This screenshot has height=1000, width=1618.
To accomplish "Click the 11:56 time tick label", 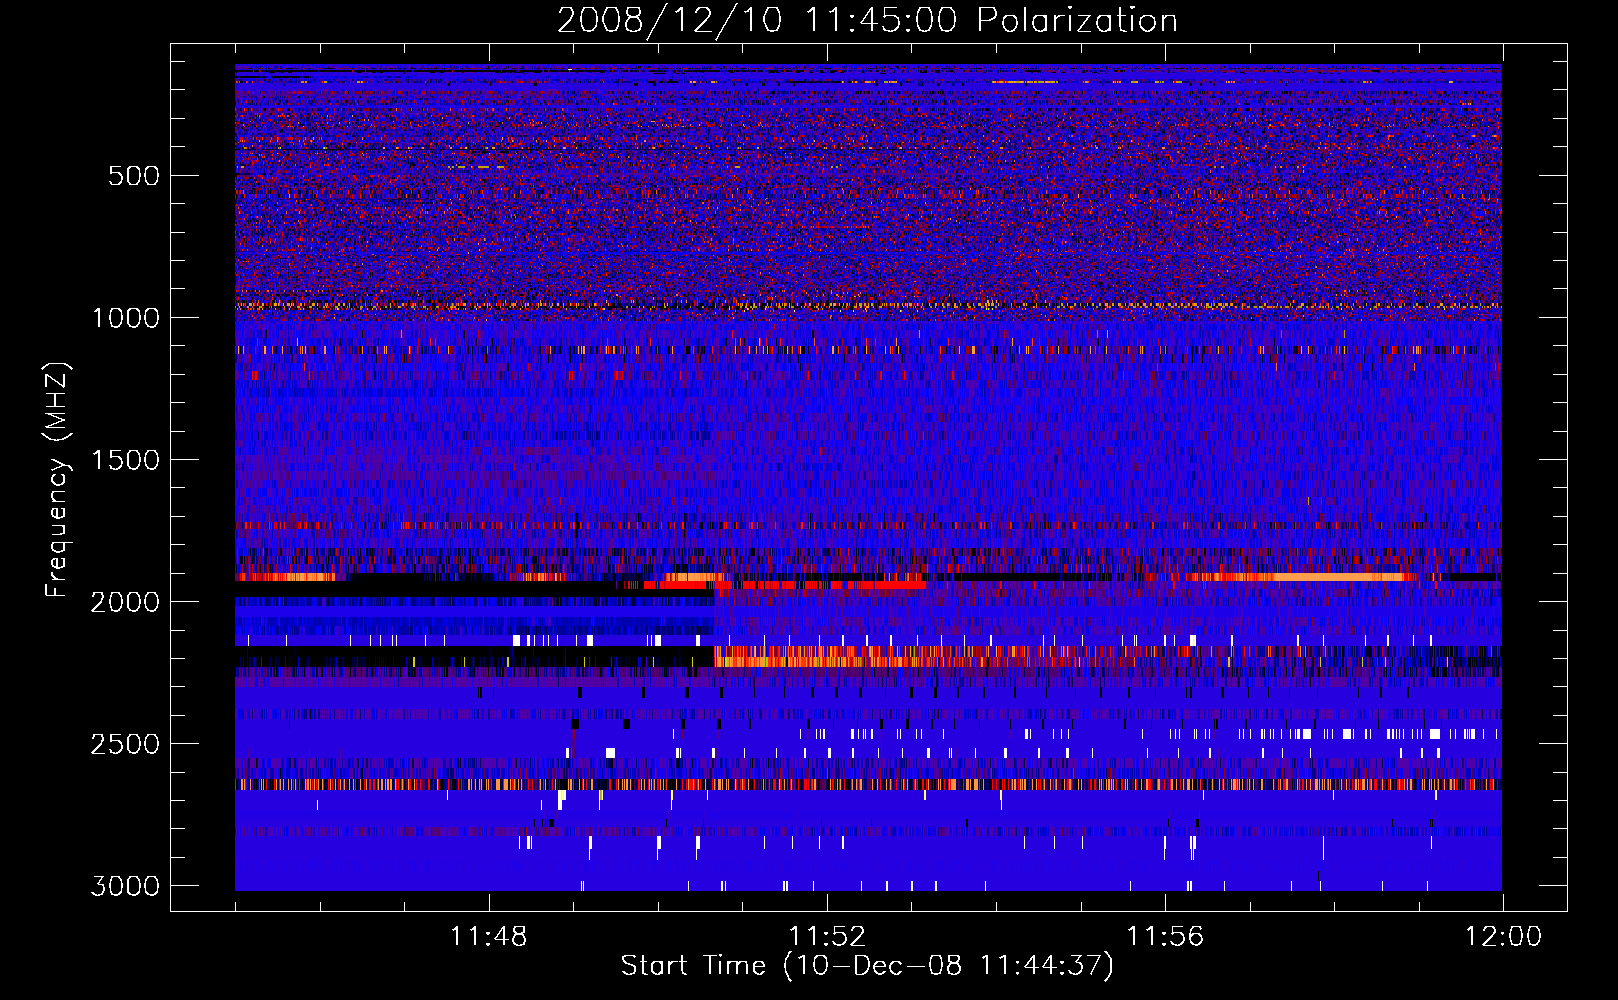I will click(x=1165, y=937).
